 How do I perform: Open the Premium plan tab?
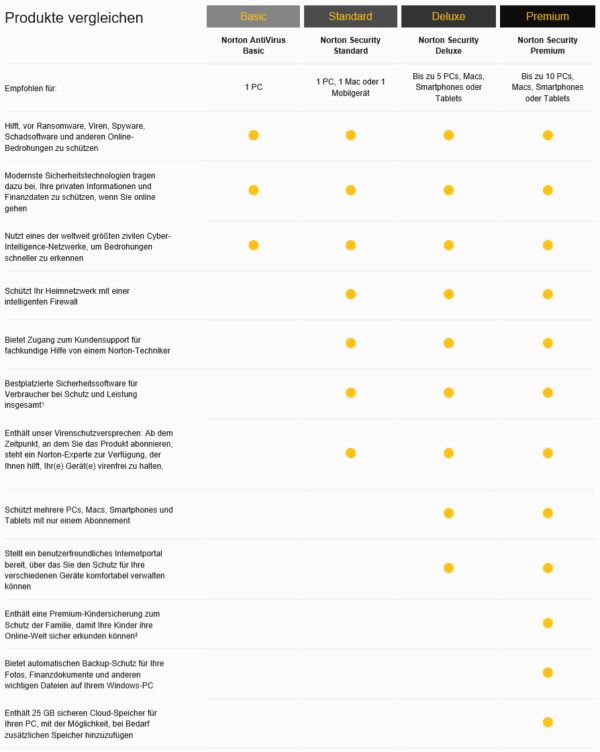pyautogui.click(x=547, y=16)
